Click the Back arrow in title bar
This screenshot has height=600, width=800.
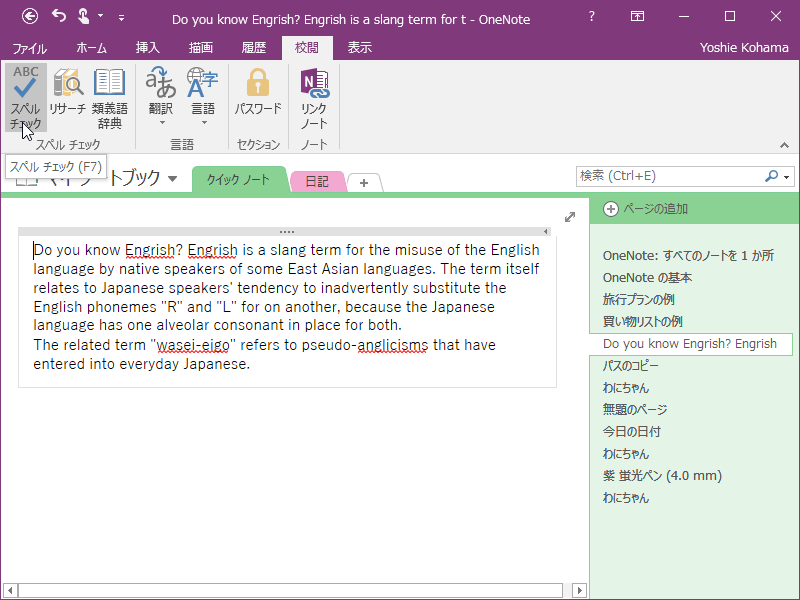click(x=30, y=16)
